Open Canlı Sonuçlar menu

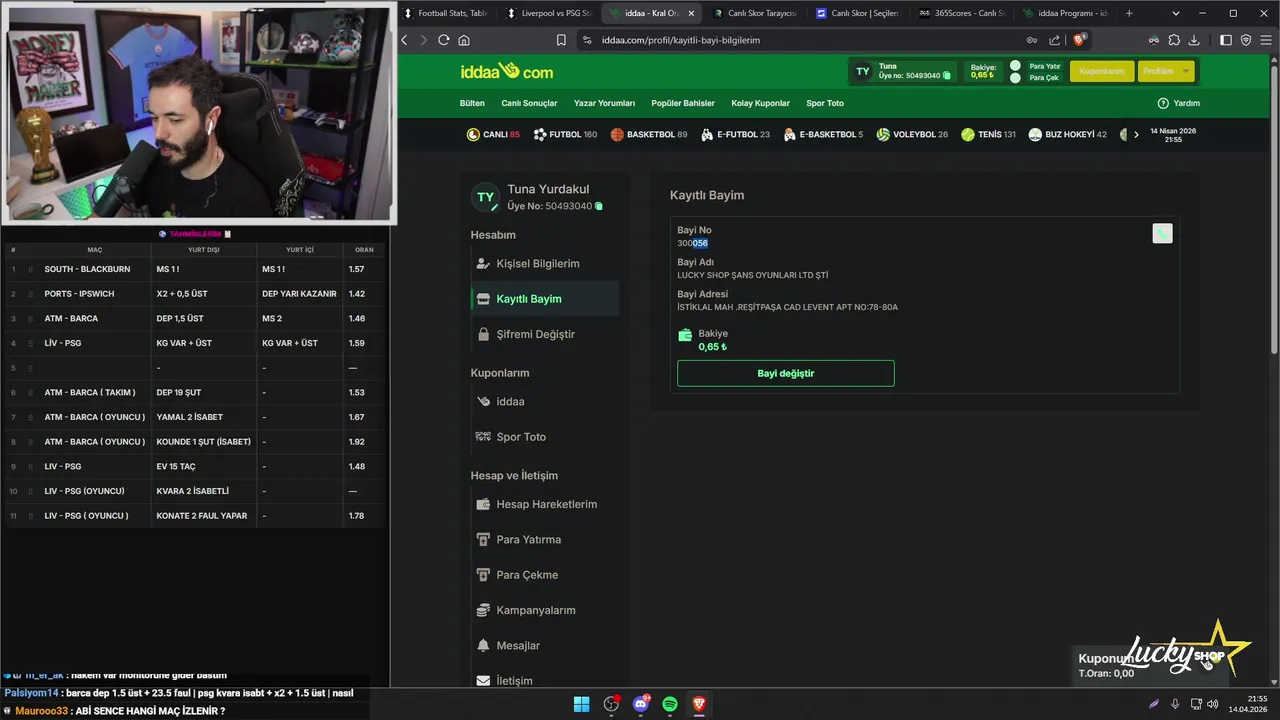[x=529, y=103]
